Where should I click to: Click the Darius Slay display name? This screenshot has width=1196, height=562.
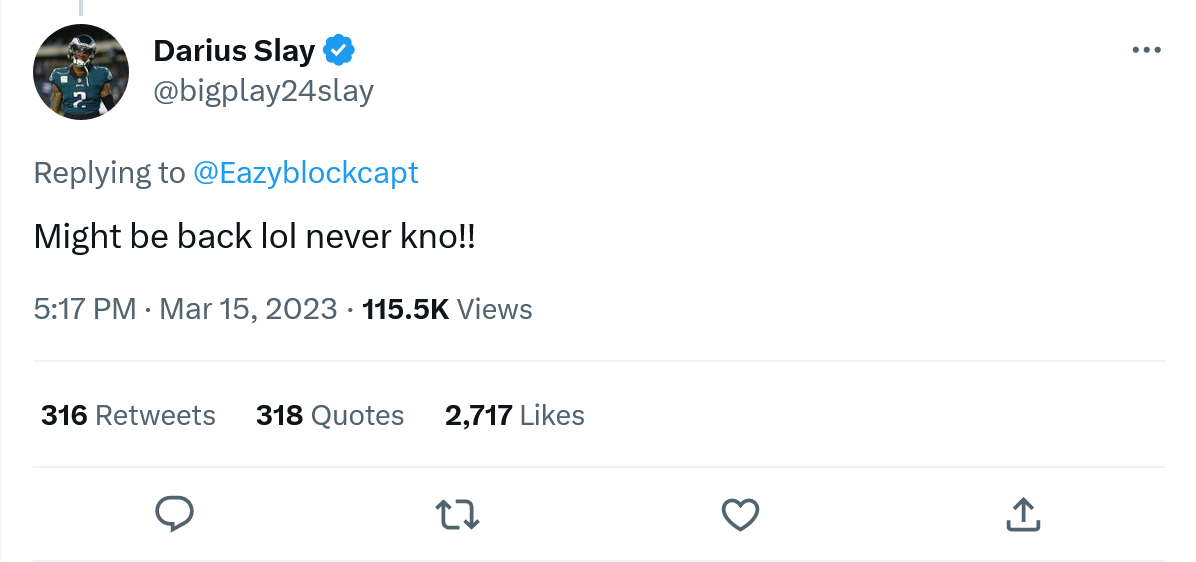tap(234, 49)
